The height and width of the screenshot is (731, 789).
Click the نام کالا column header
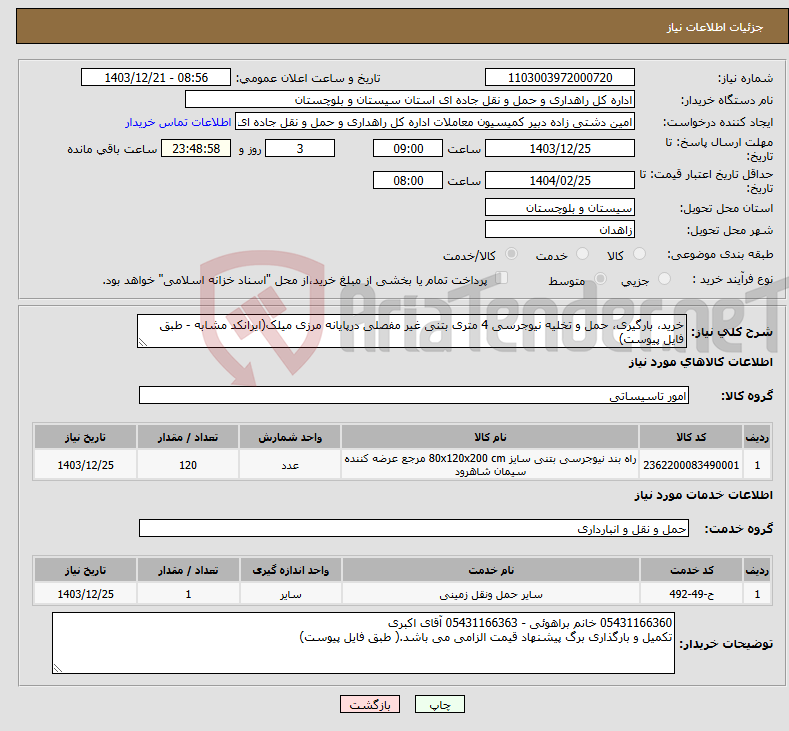[490, 437]
